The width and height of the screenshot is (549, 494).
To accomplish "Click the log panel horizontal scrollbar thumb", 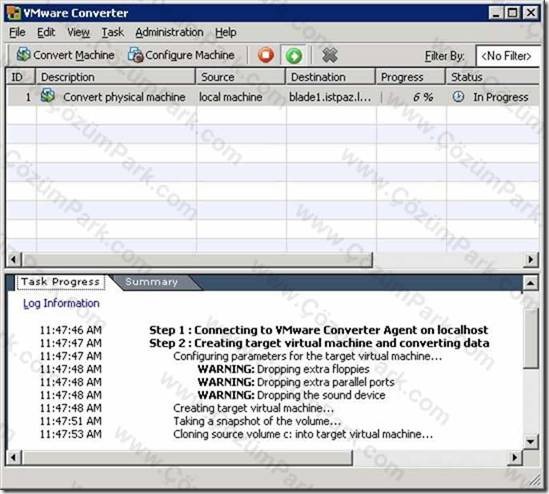I will click(x=187, y=458).
